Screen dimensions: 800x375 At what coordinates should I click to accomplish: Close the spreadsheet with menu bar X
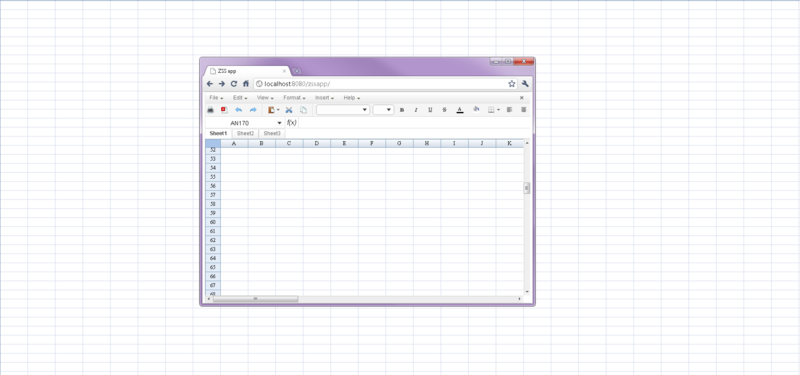(x=521, y=97)
